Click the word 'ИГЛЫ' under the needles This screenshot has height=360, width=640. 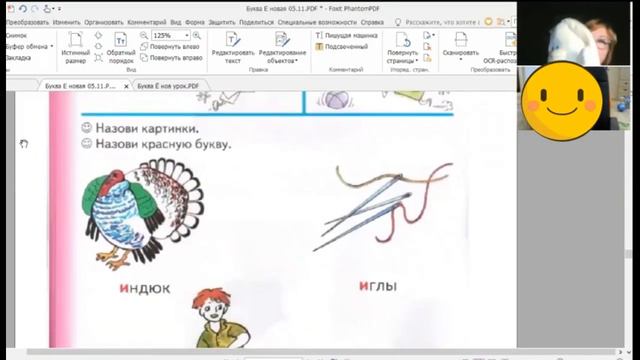click(378, 286)
